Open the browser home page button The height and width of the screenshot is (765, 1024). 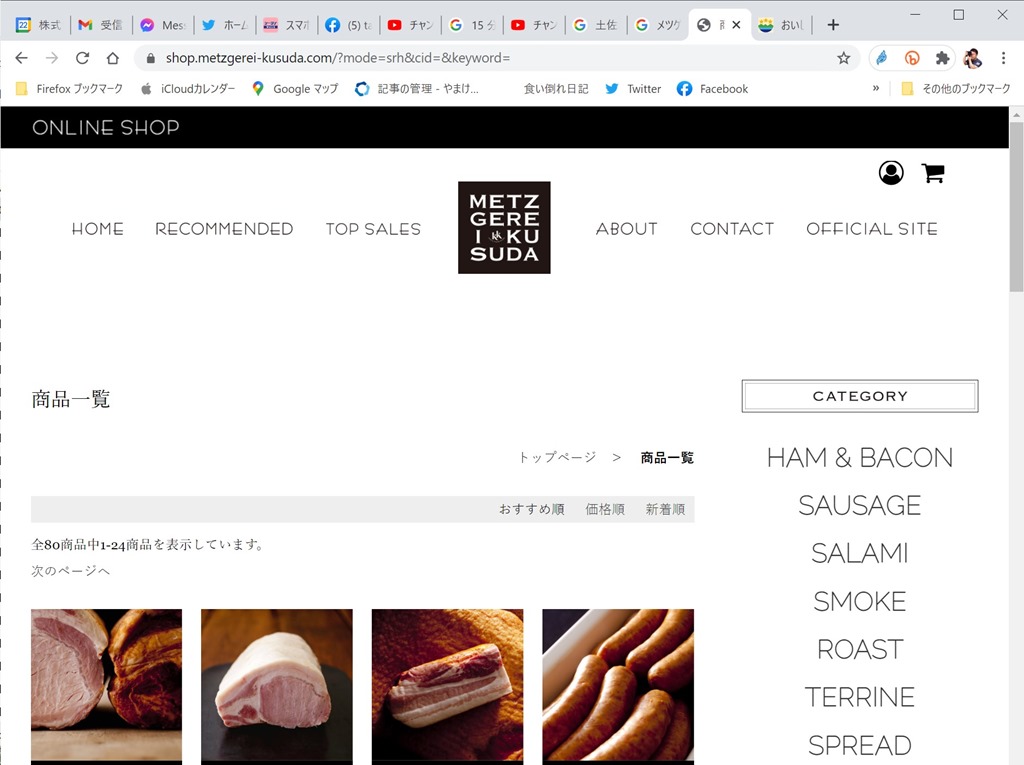point(113,58)
